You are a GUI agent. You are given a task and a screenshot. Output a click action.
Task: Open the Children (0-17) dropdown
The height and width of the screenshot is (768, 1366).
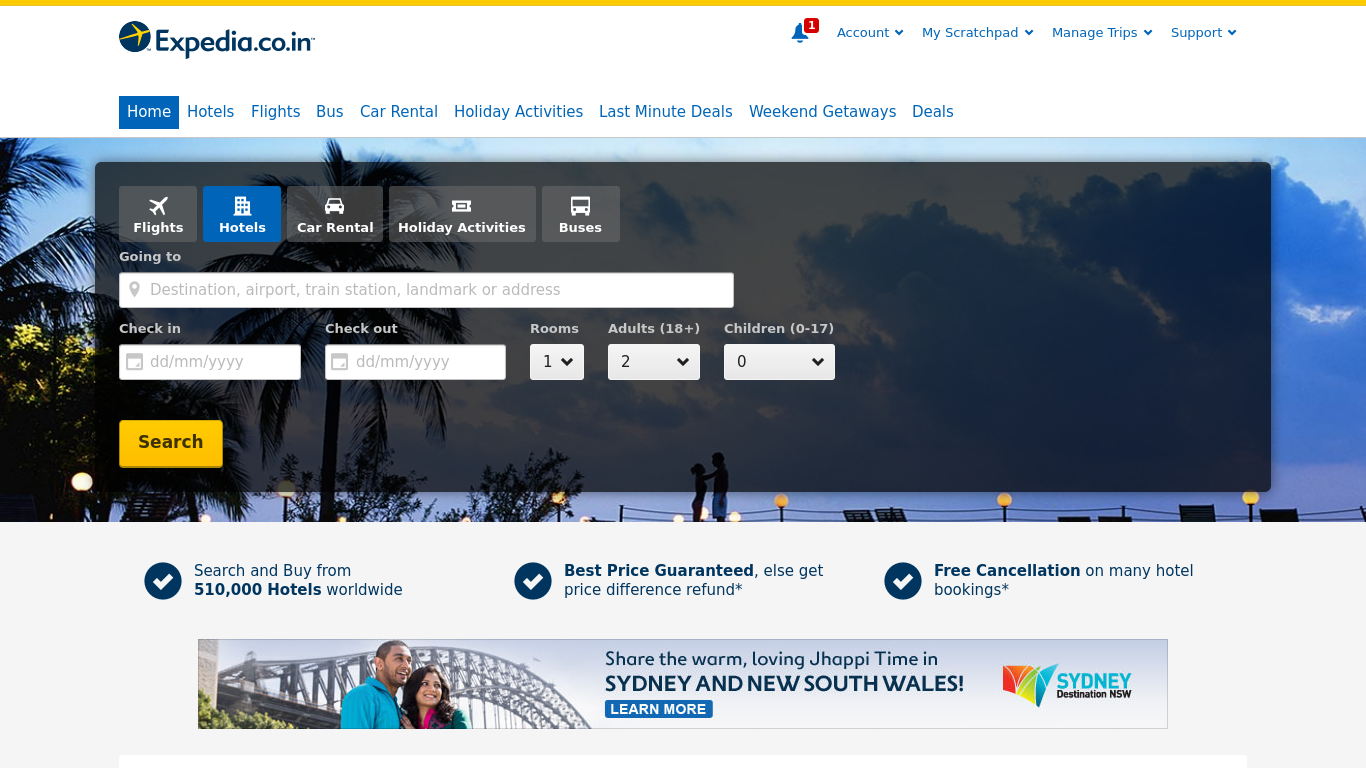point(778,362)
